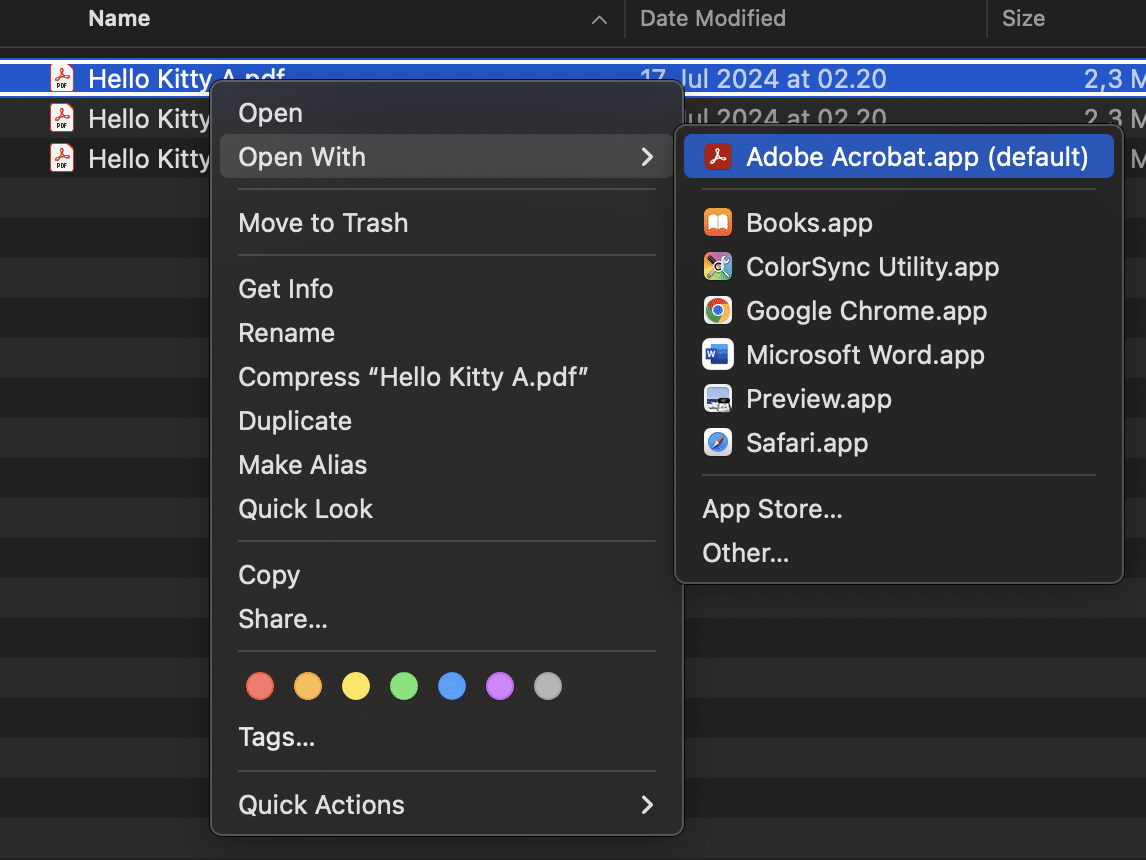Sort files by Date Modified column
The width and height of the screenshot is (1146, 860).
coord(712,19)
